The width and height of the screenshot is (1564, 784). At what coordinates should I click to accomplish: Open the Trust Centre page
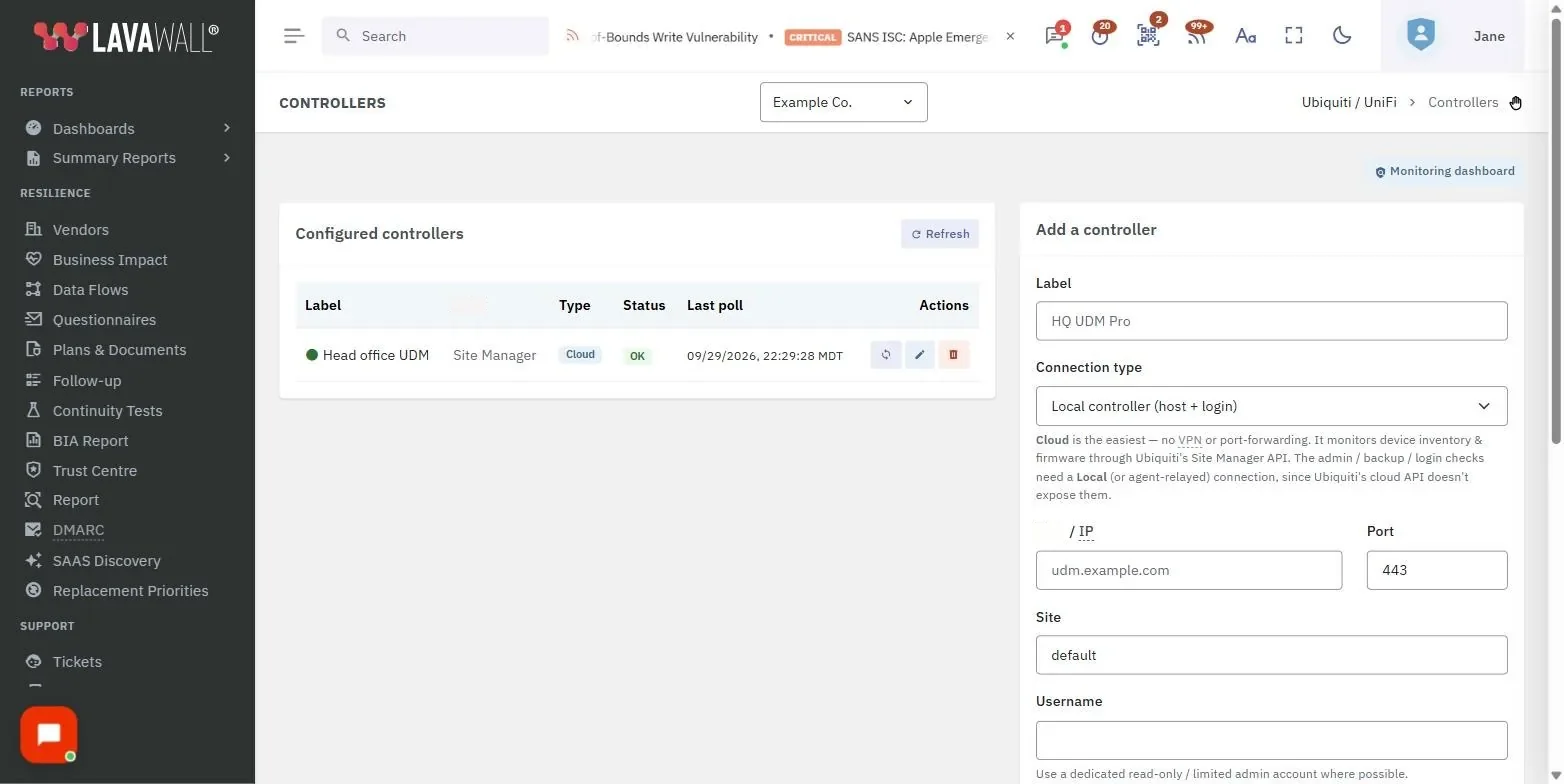(95, 471)
